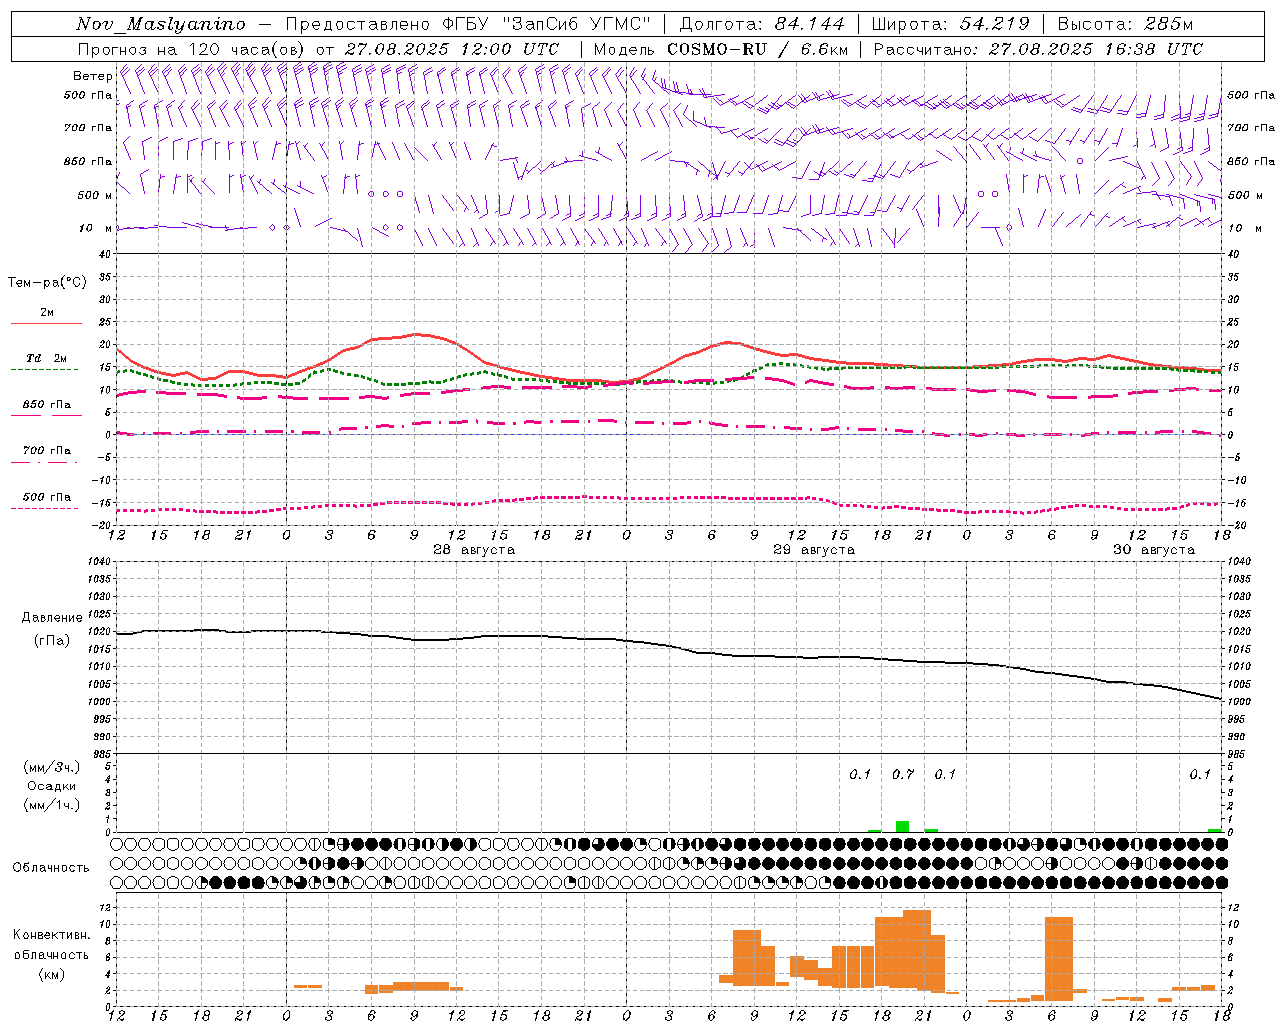Select the (мм/3ч.) precipitation unit label
Screen dimensions: 1280x1024
52,767
